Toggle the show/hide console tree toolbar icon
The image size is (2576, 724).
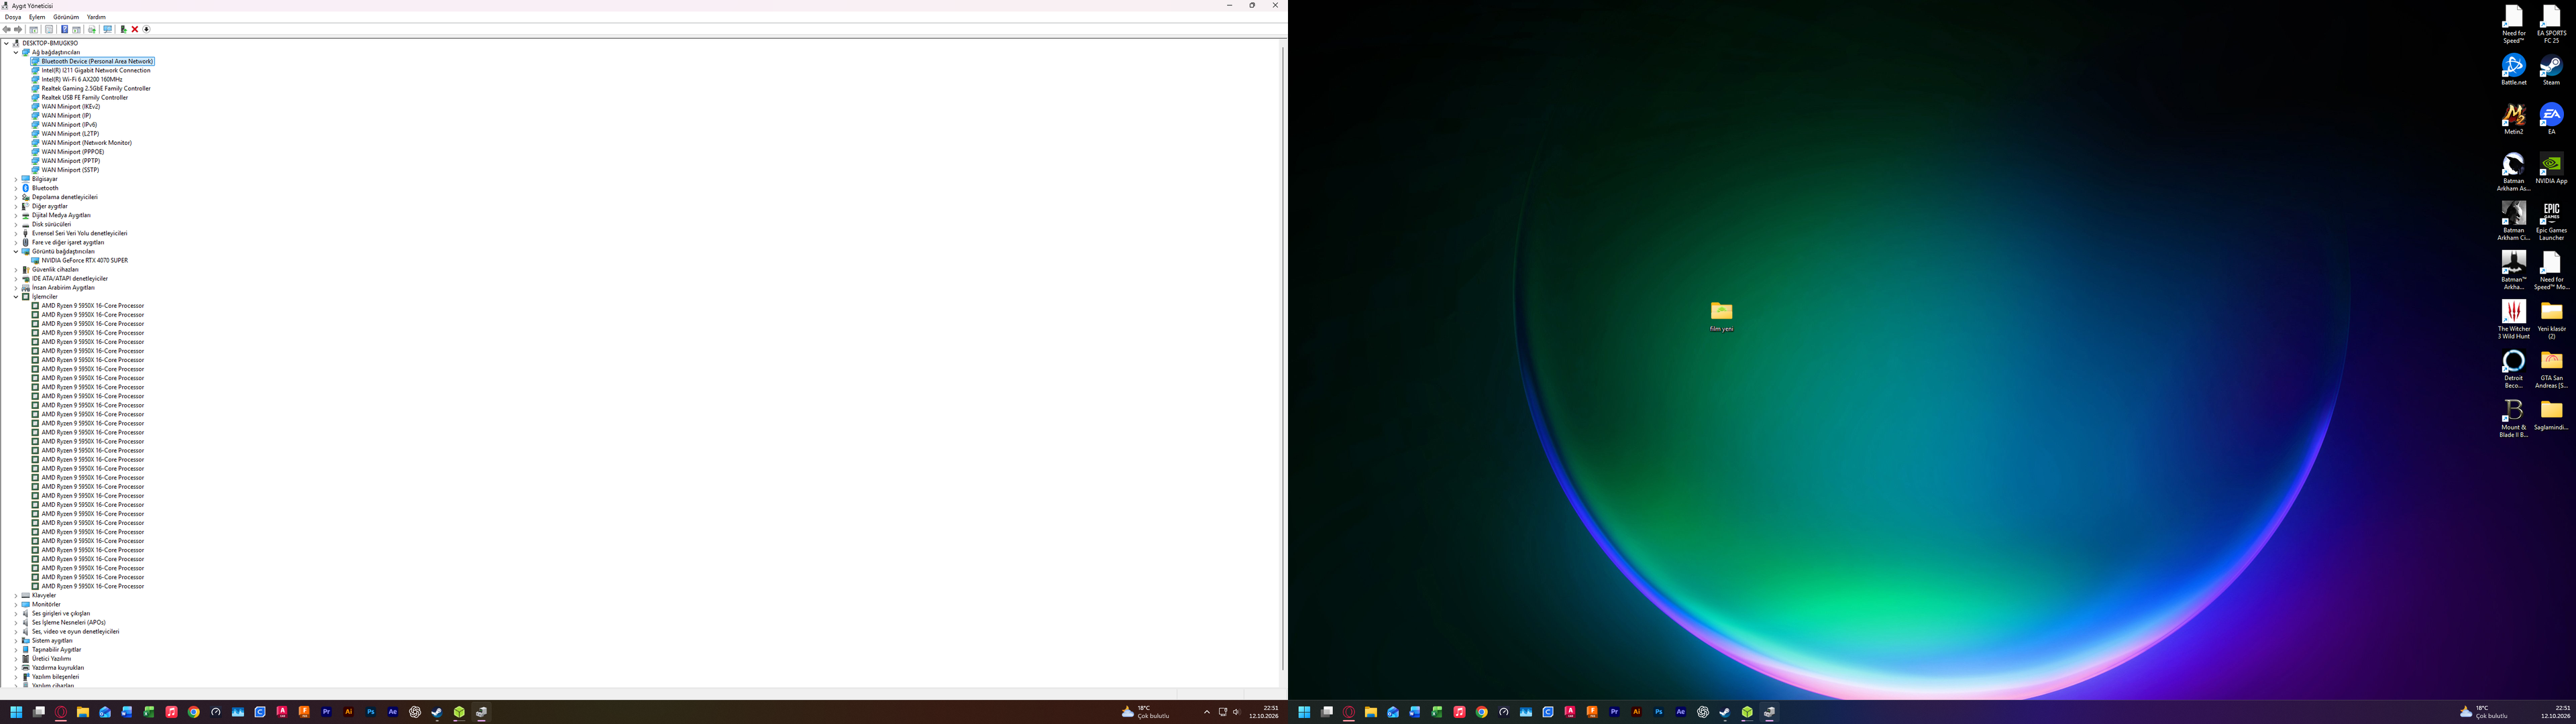click(34, 29)
